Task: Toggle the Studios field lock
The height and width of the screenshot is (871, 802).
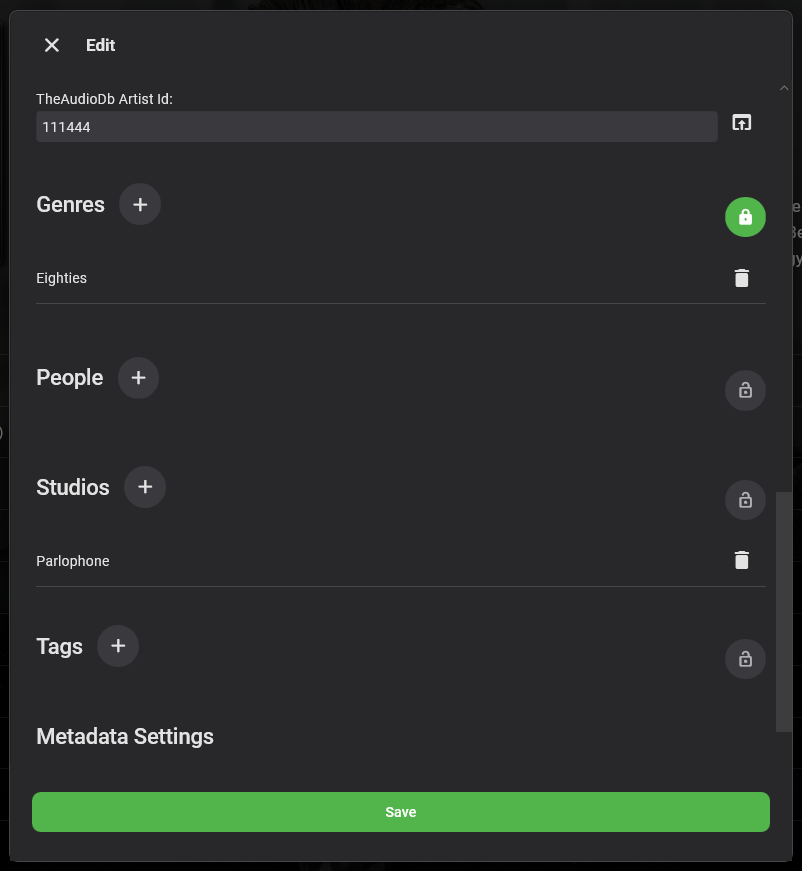Action: (x=745, y=500)
